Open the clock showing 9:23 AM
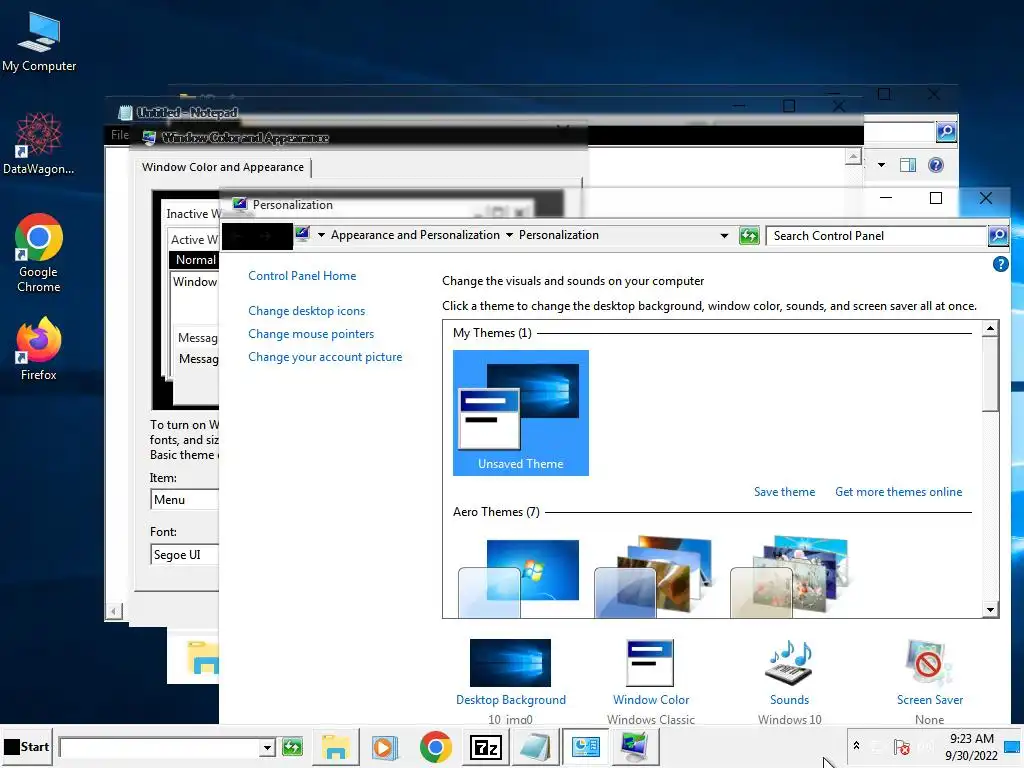This screenshot has height=768, width=1024. 971,746
